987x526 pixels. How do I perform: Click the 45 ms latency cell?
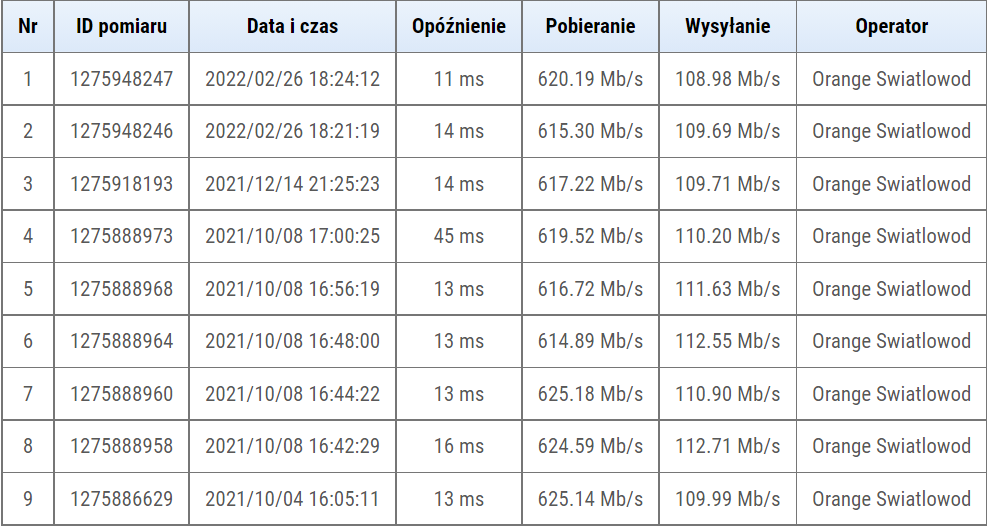[x=459, y=236]
